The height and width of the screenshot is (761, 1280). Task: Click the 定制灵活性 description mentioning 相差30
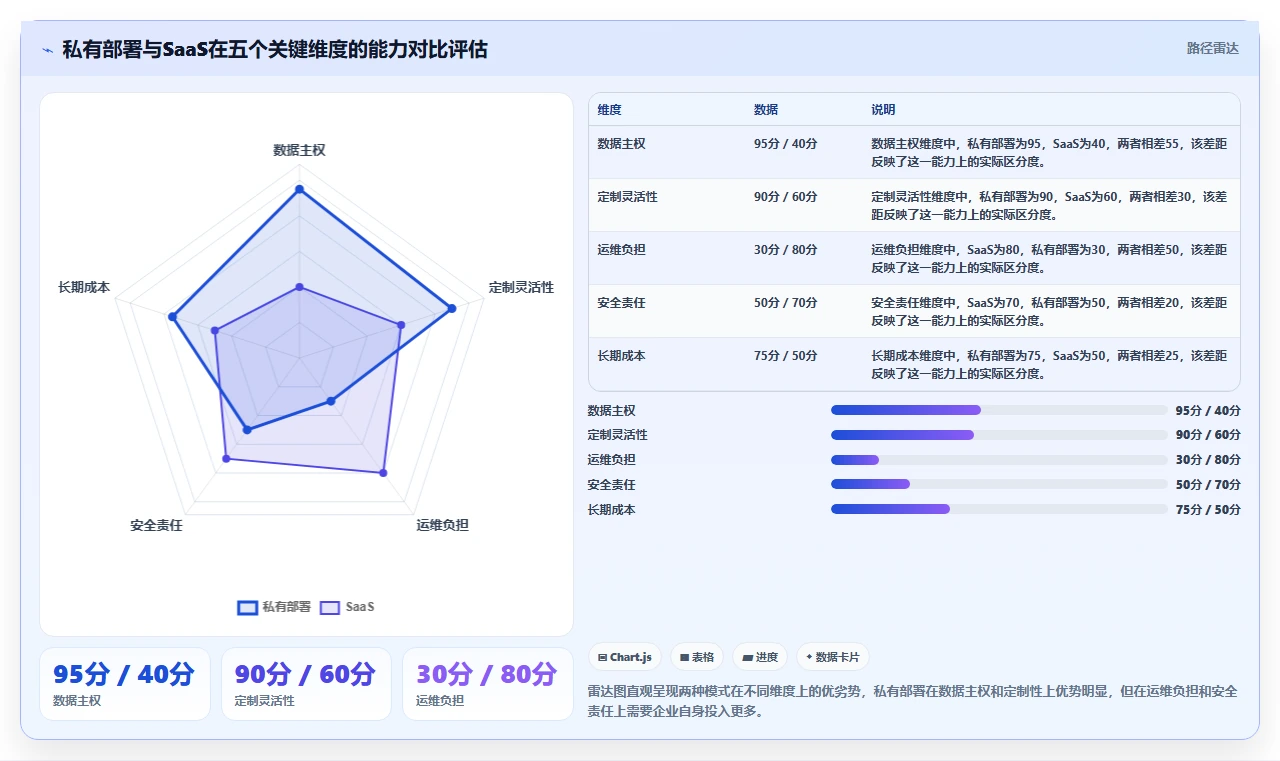coord(1049,206)
